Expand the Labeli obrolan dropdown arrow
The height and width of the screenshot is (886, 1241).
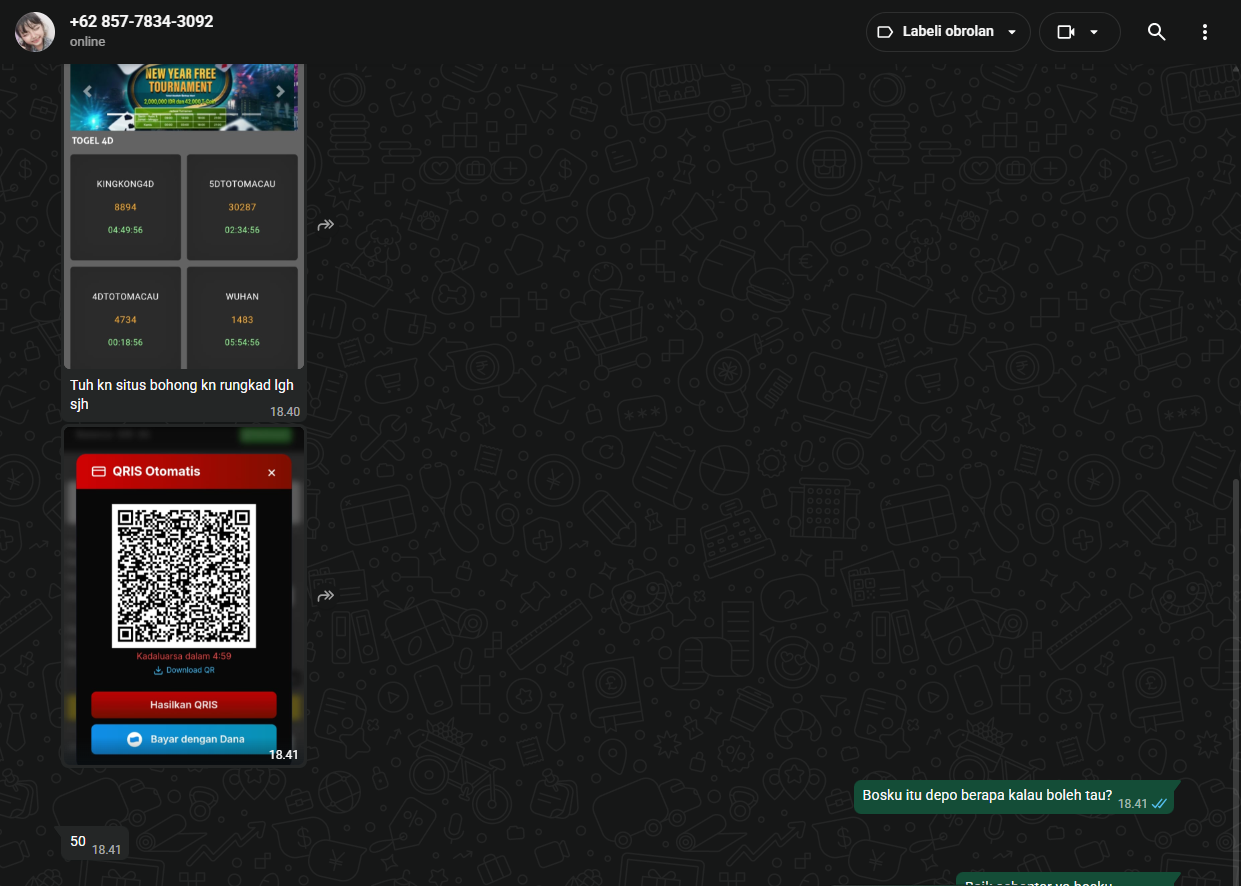click(x=1011, y=32)
